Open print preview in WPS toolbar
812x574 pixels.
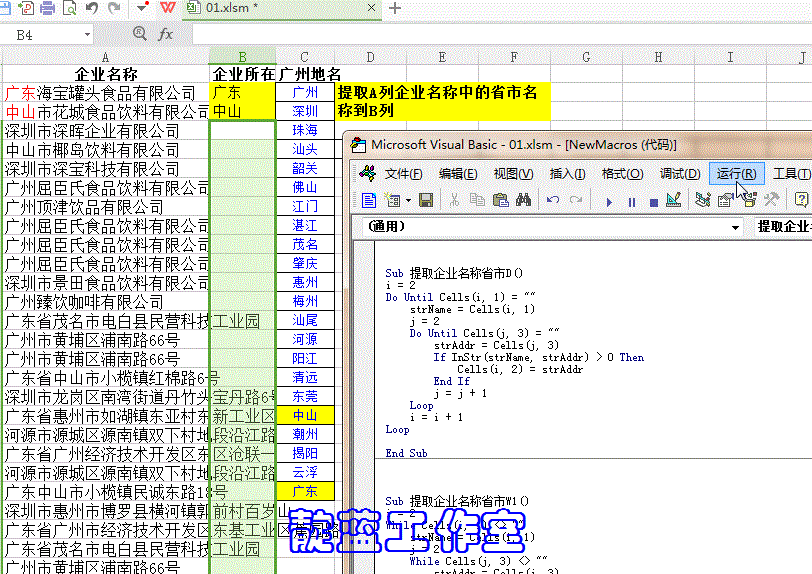coord(69,8)
